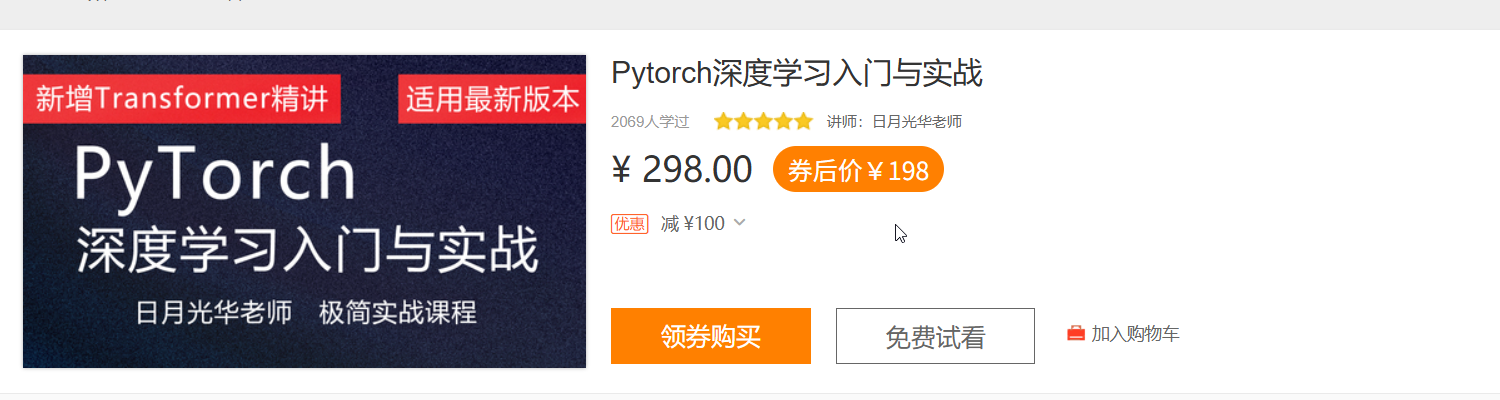The image size is (1500, 400).
Task: Open the Pytorch深度学习入门与实战 course title
Action: pyautogui.click(x=797, y=74)
